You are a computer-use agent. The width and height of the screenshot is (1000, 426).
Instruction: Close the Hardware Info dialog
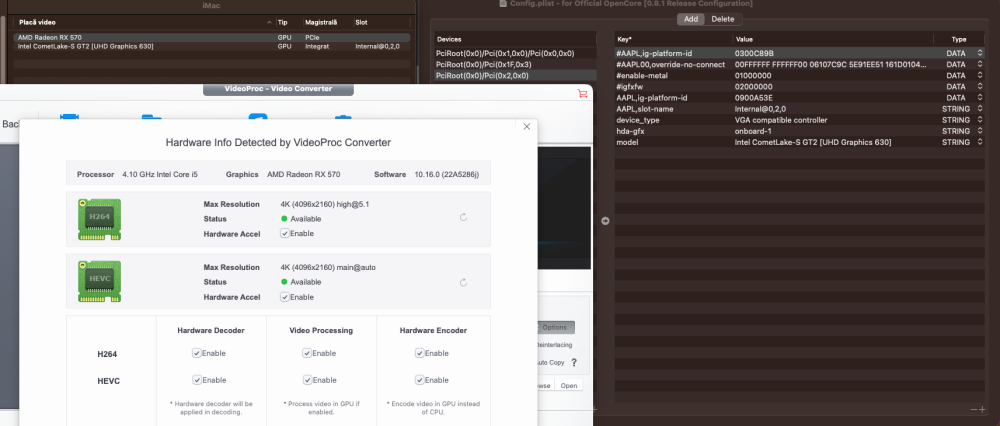click(527, 126)
